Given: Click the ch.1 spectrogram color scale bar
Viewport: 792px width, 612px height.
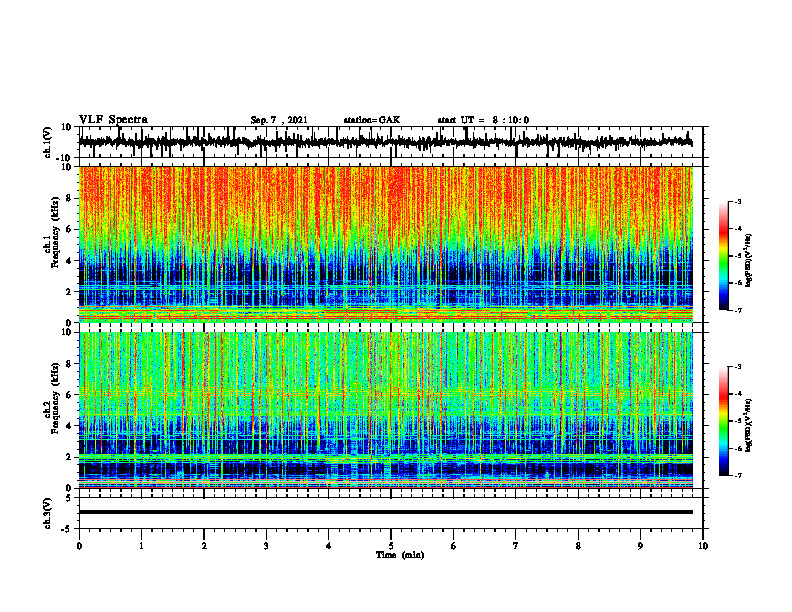Looking at the screenshot, I should [x=723, y=256].
